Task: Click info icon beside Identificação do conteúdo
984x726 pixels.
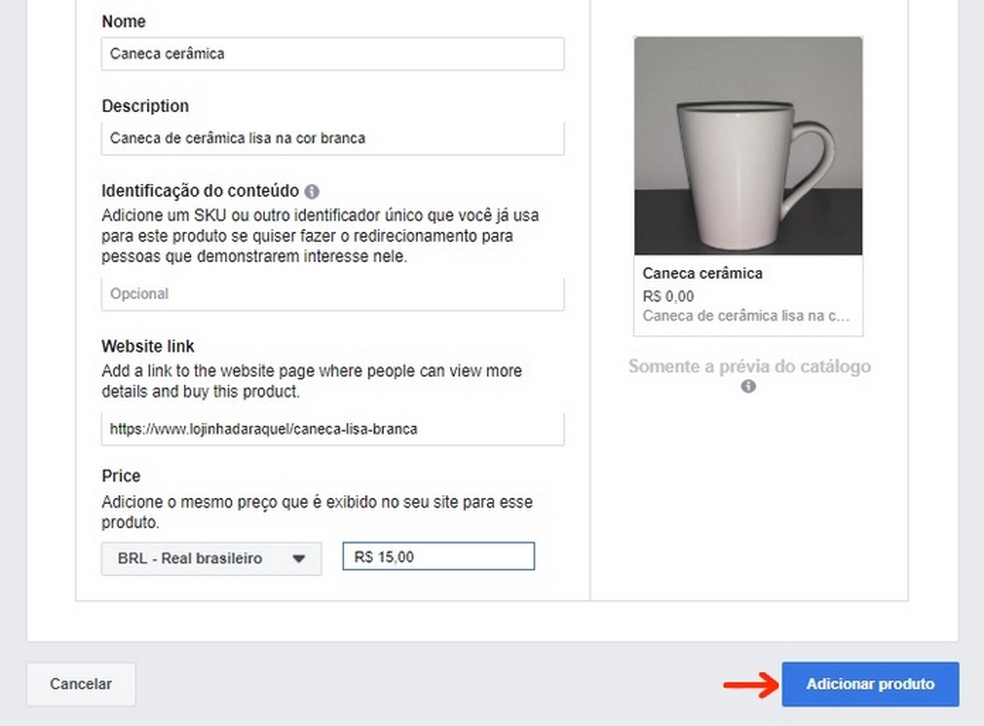Action: pos(312,191)
